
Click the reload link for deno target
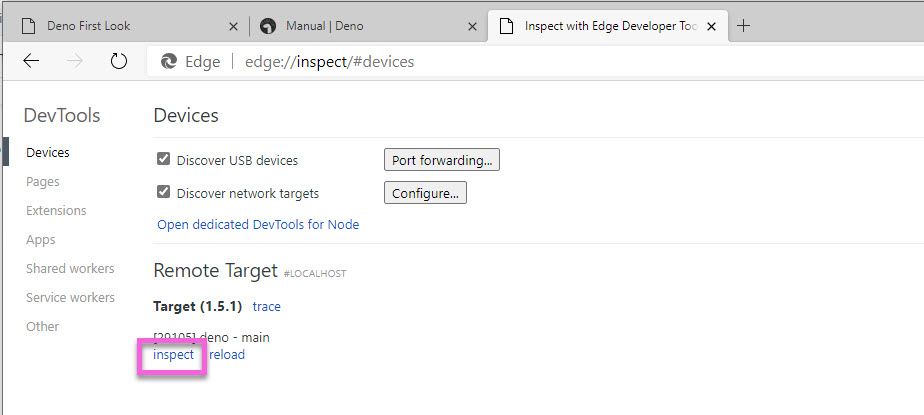point(227,354)
